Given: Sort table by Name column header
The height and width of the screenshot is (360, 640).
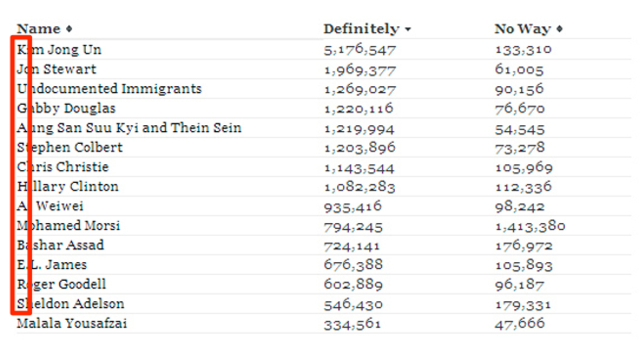Looking at the screenshot, I should [x=44, y=29].
